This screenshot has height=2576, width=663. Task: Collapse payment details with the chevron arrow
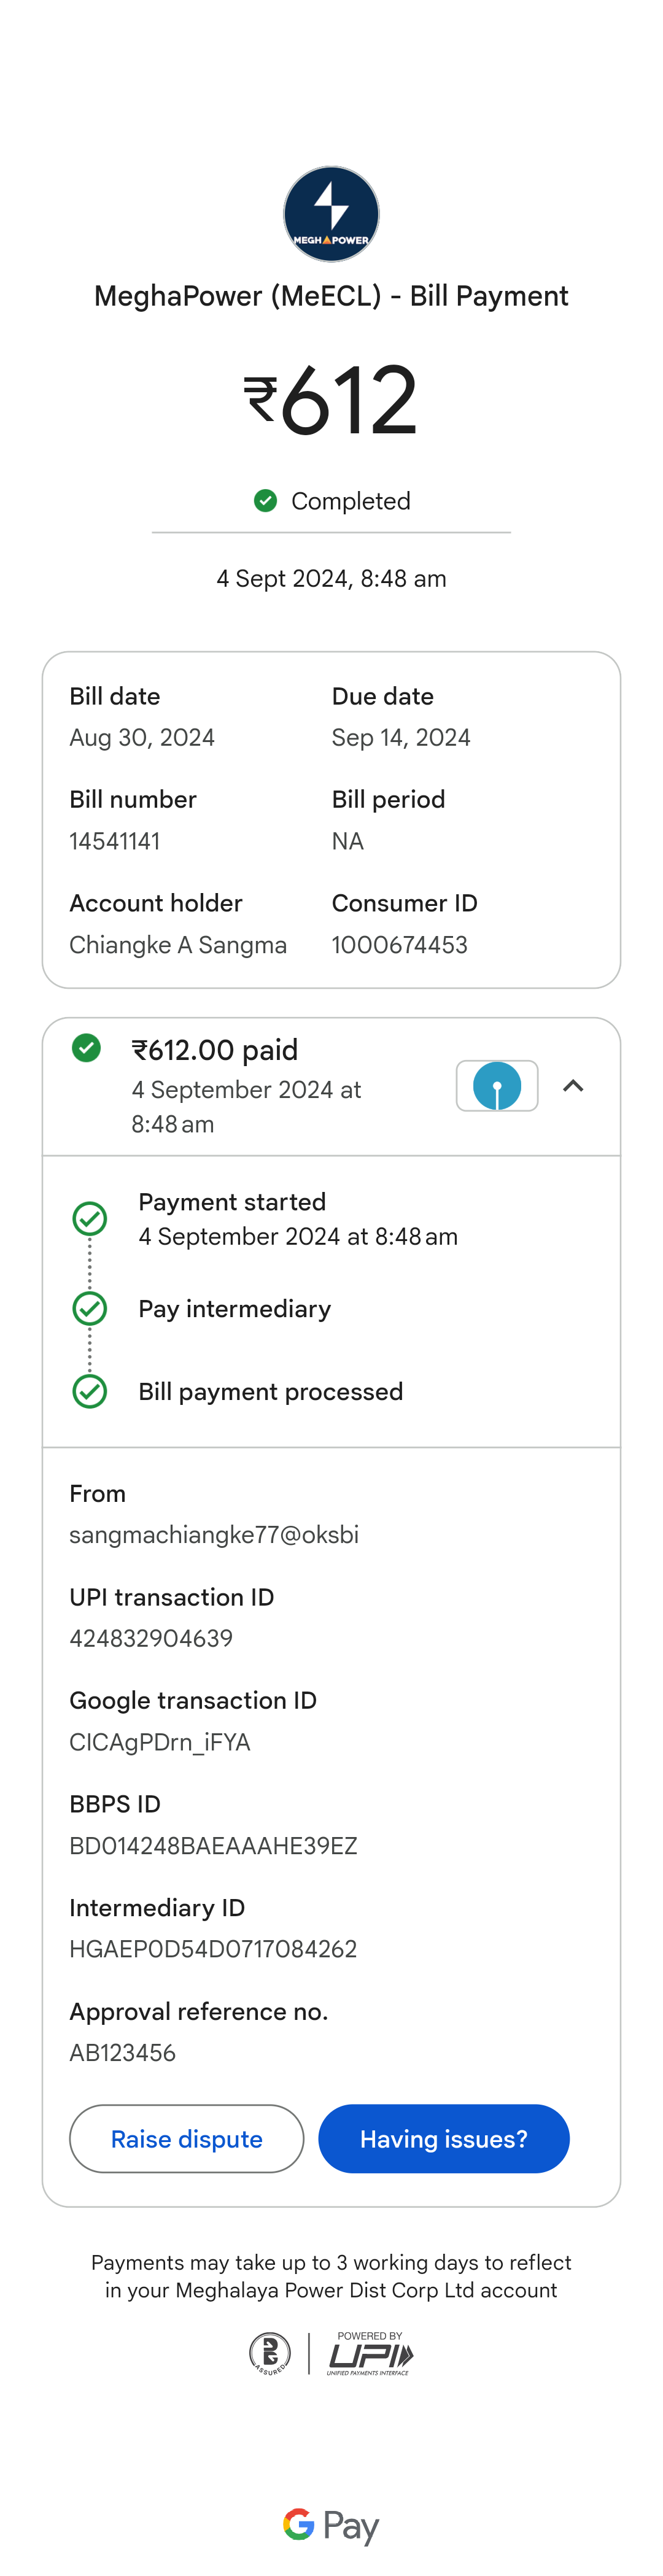tap(573, 1086)
